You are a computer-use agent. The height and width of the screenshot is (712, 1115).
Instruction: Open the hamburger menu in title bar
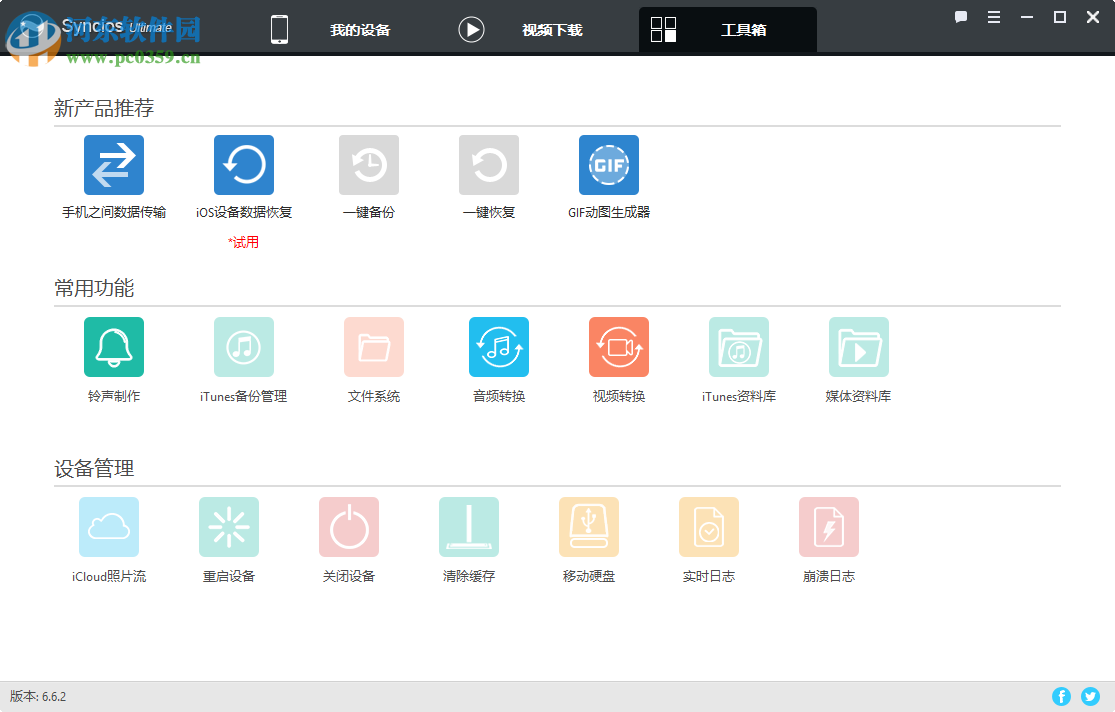[993, 17]
